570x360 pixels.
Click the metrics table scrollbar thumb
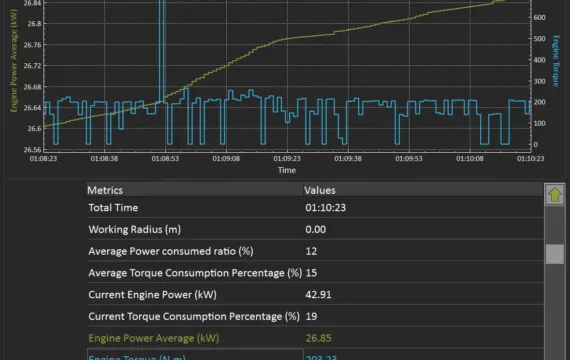(554, 253)
